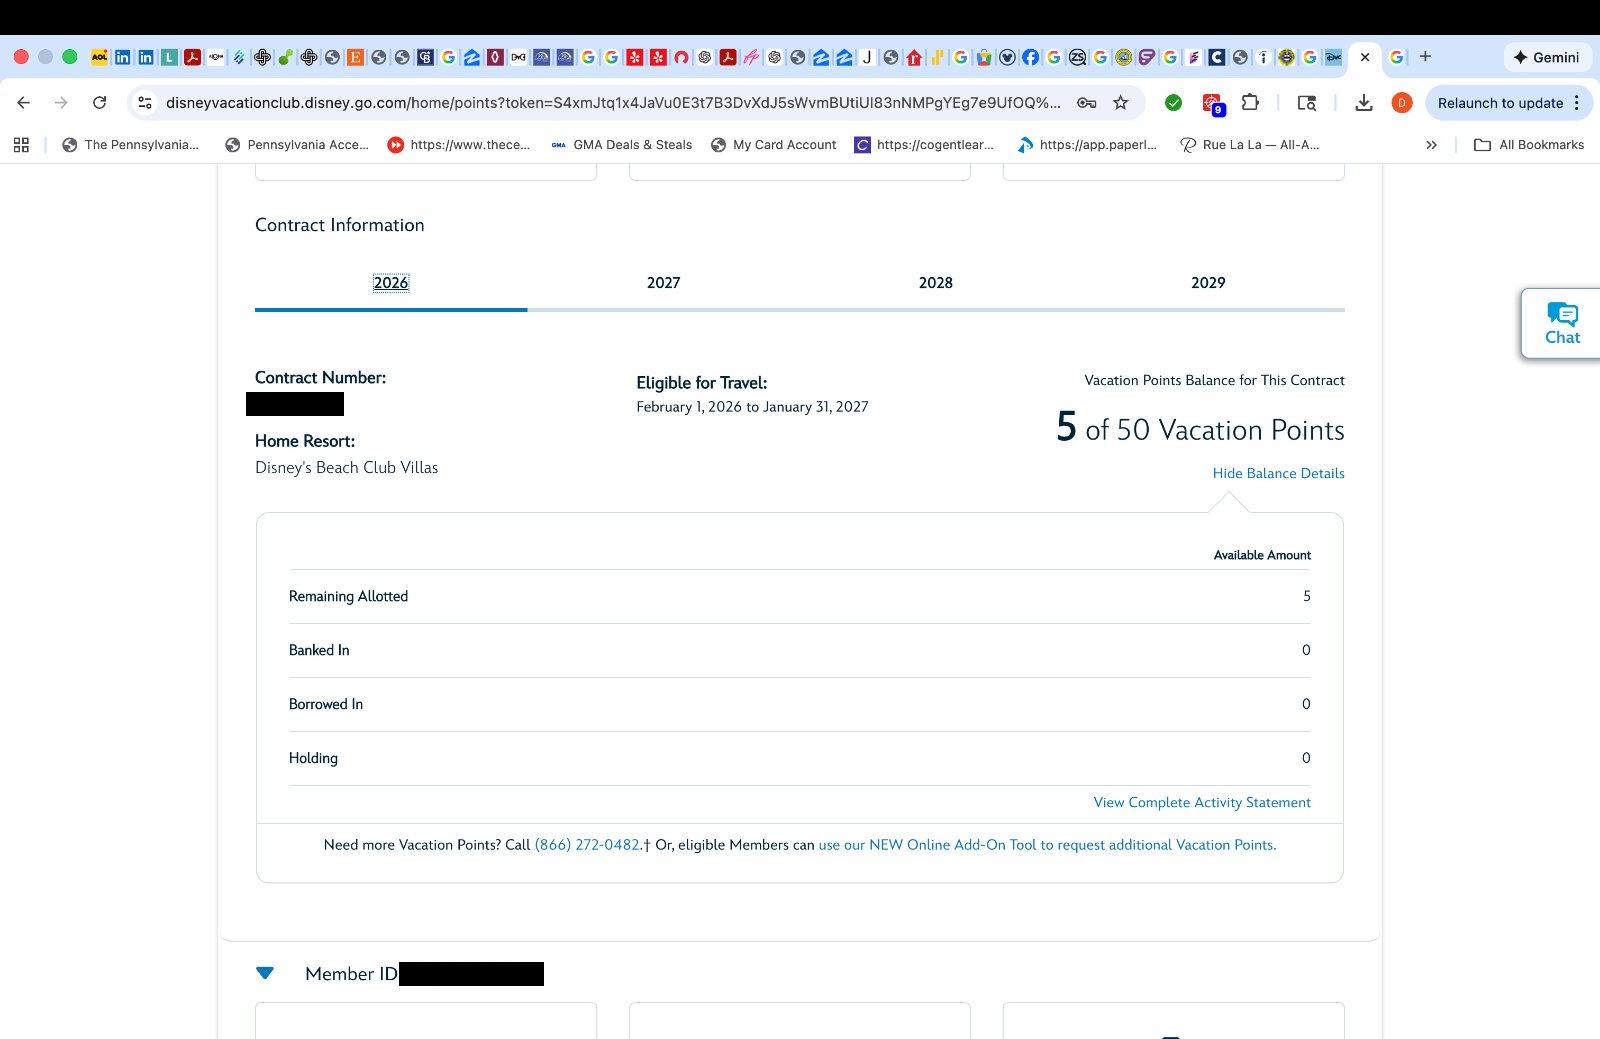Click the address bar URL field
The image size is (1600, 1039).
pos(612,103)
